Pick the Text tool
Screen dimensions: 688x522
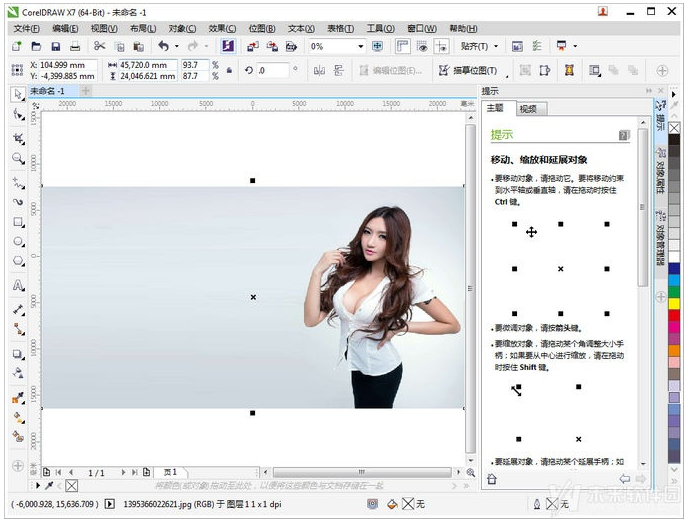18,286
